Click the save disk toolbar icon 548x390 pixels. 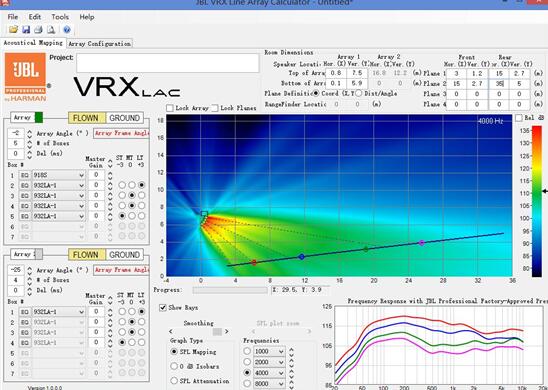click(x=26, y=30)
